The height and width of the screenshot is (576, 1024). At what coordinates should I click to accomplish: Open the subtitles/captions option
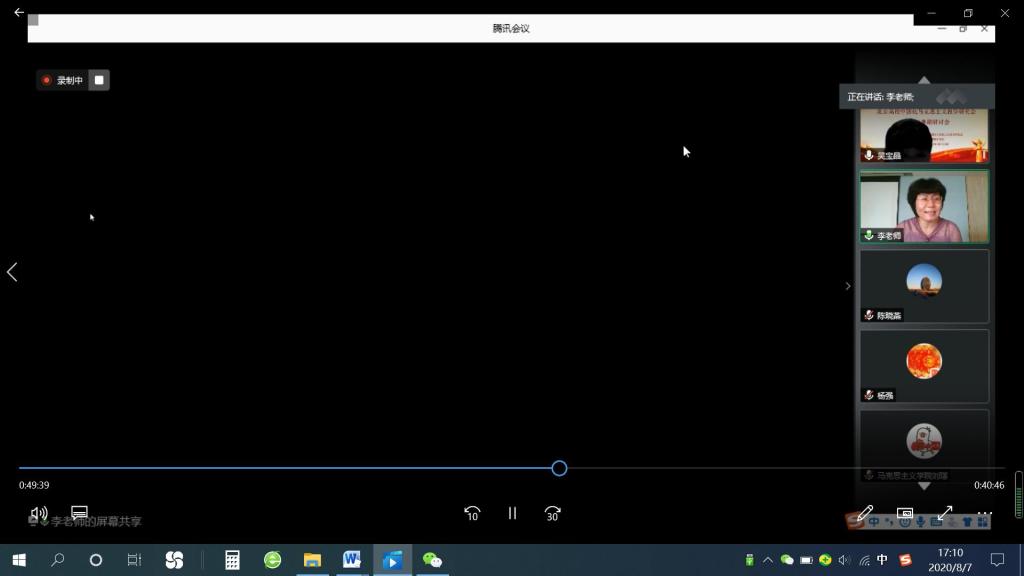79,513
